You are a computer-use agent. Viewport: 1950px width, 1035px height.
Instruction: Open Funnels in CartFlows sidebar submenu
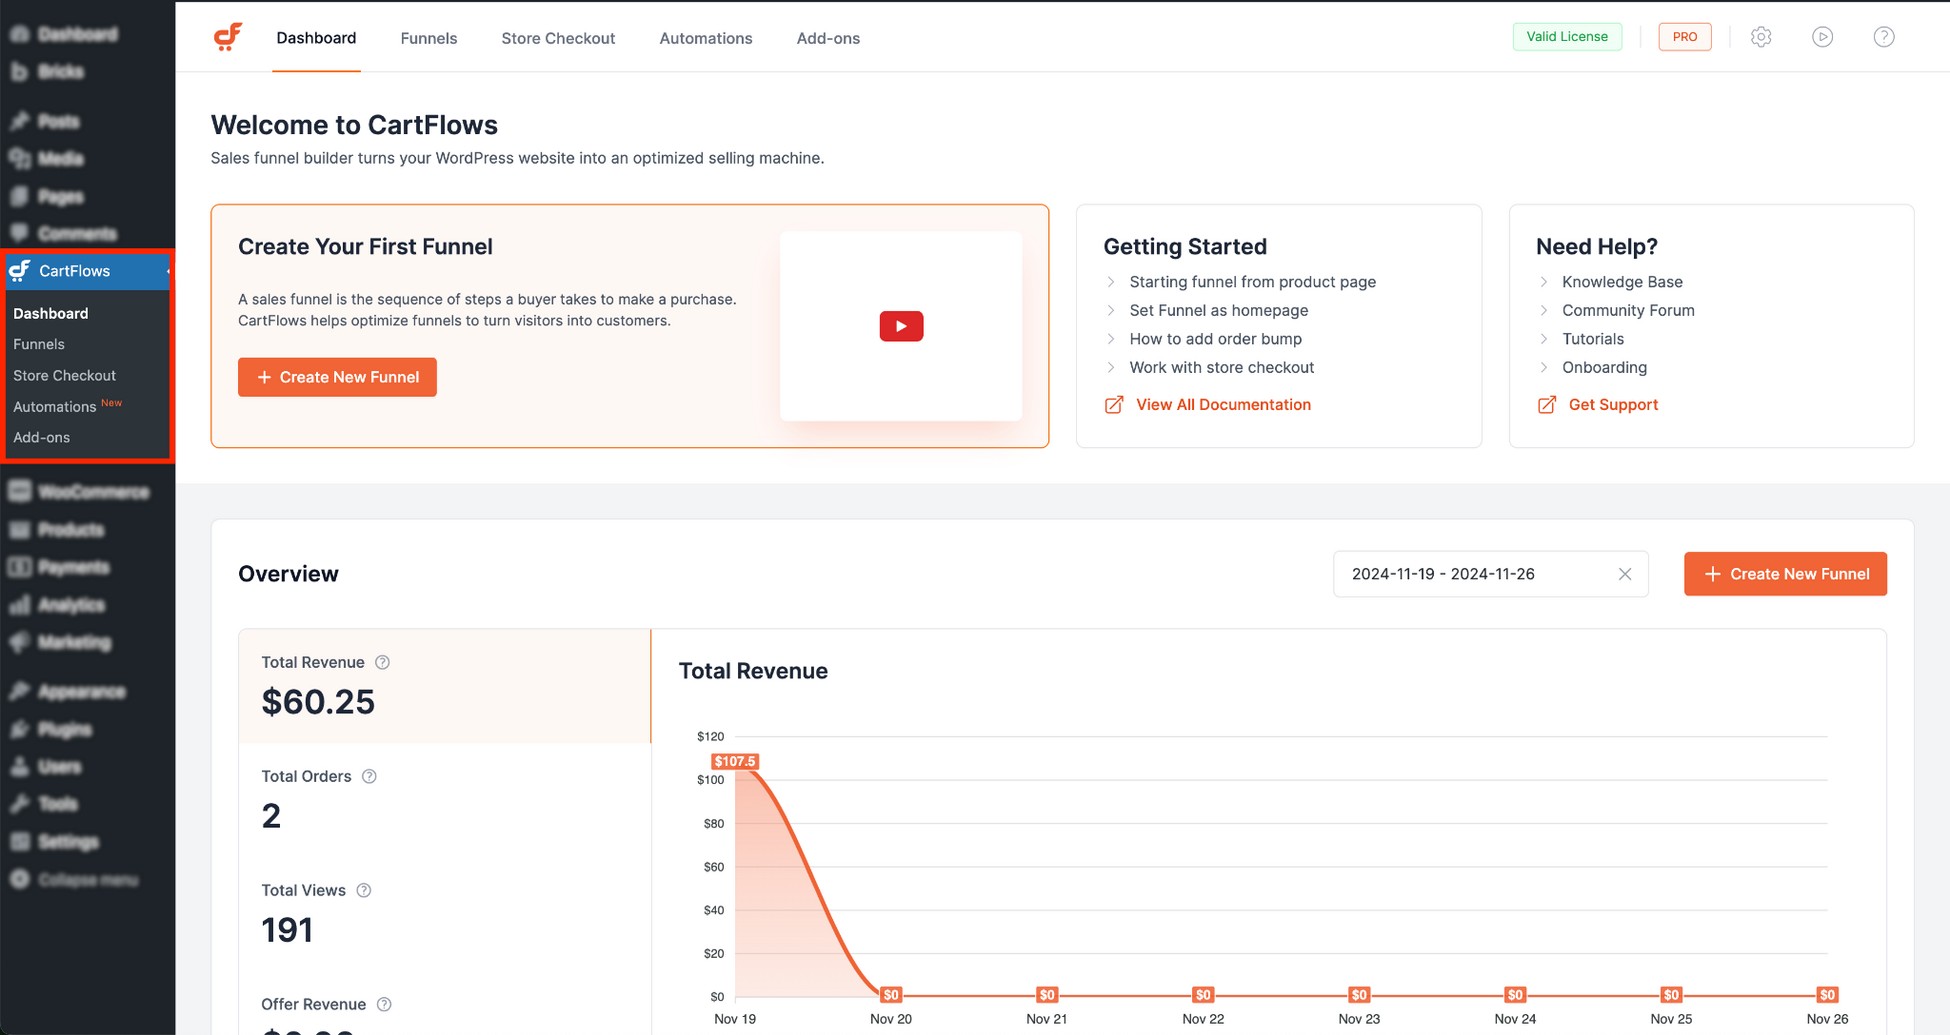pyautogui.click(x=39, y=344)
